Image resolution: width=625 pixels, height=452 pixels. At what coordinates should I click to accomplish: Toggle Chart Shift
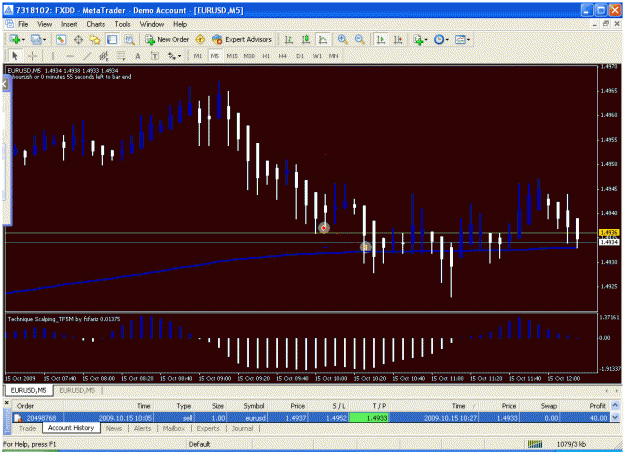click(398, 39)
